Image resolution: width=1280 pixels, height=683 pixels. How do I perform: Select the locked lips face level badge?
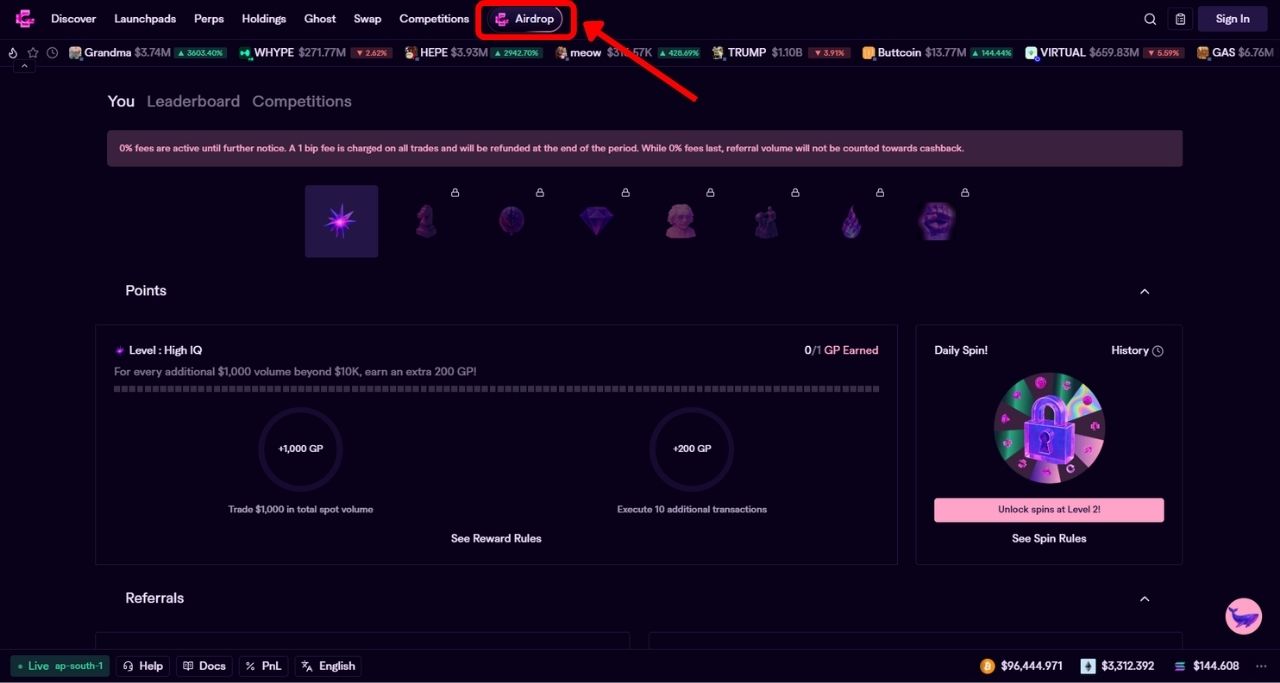tap(936, 221)
